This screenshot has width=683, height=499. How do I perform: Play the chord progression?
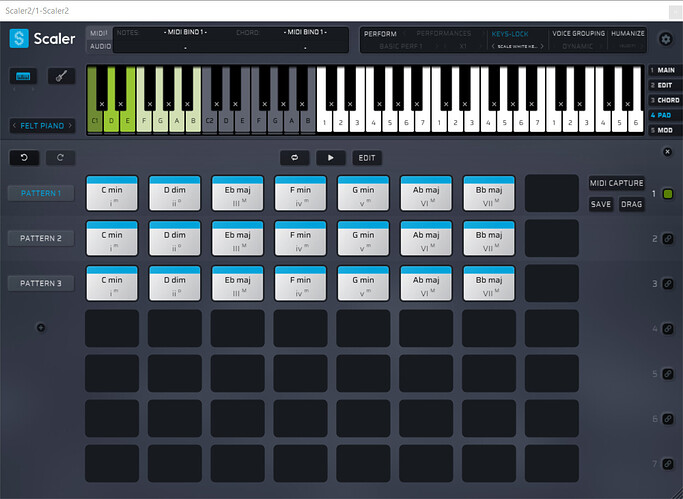331,158
